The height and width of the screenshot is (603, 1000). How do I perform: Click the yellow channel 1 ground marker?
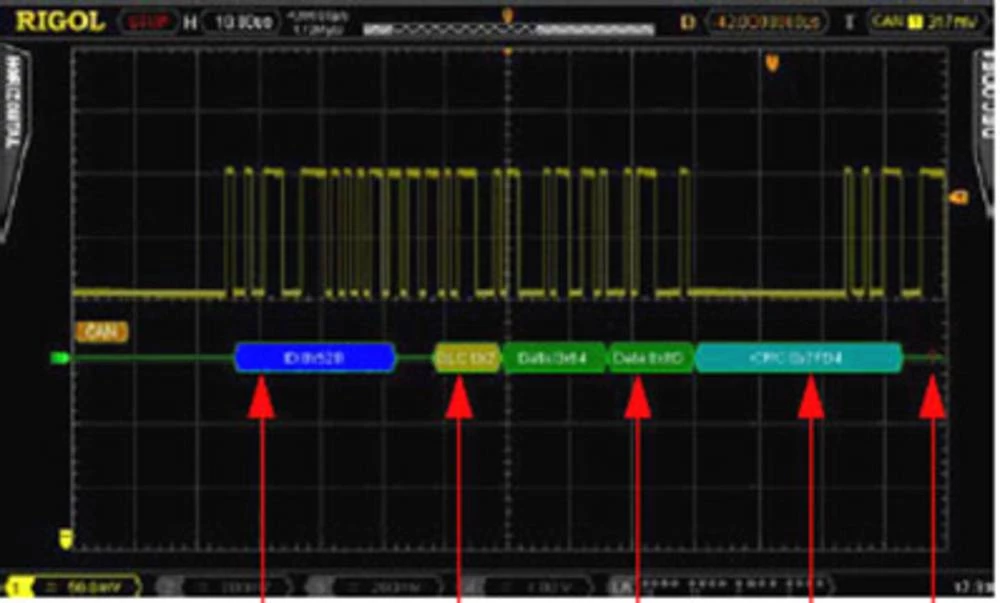(67, 540)
